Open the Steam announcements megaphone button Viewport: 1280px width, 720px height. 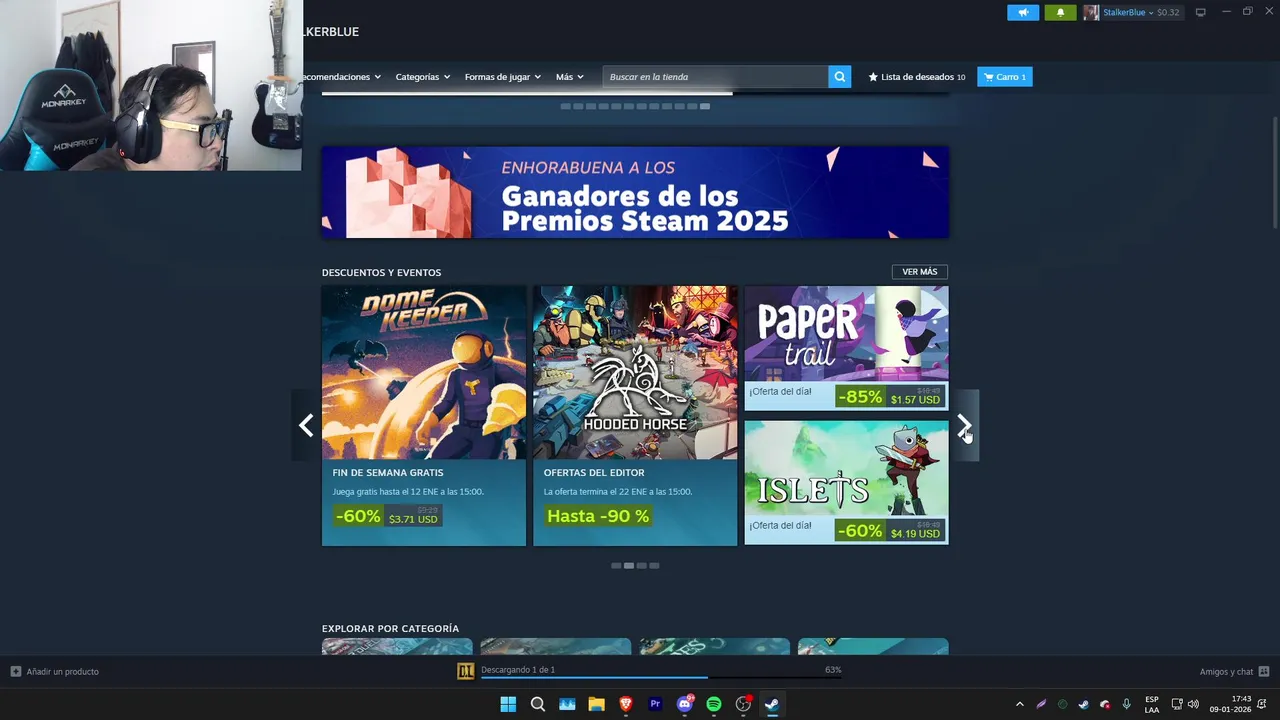coord(1023,12)
